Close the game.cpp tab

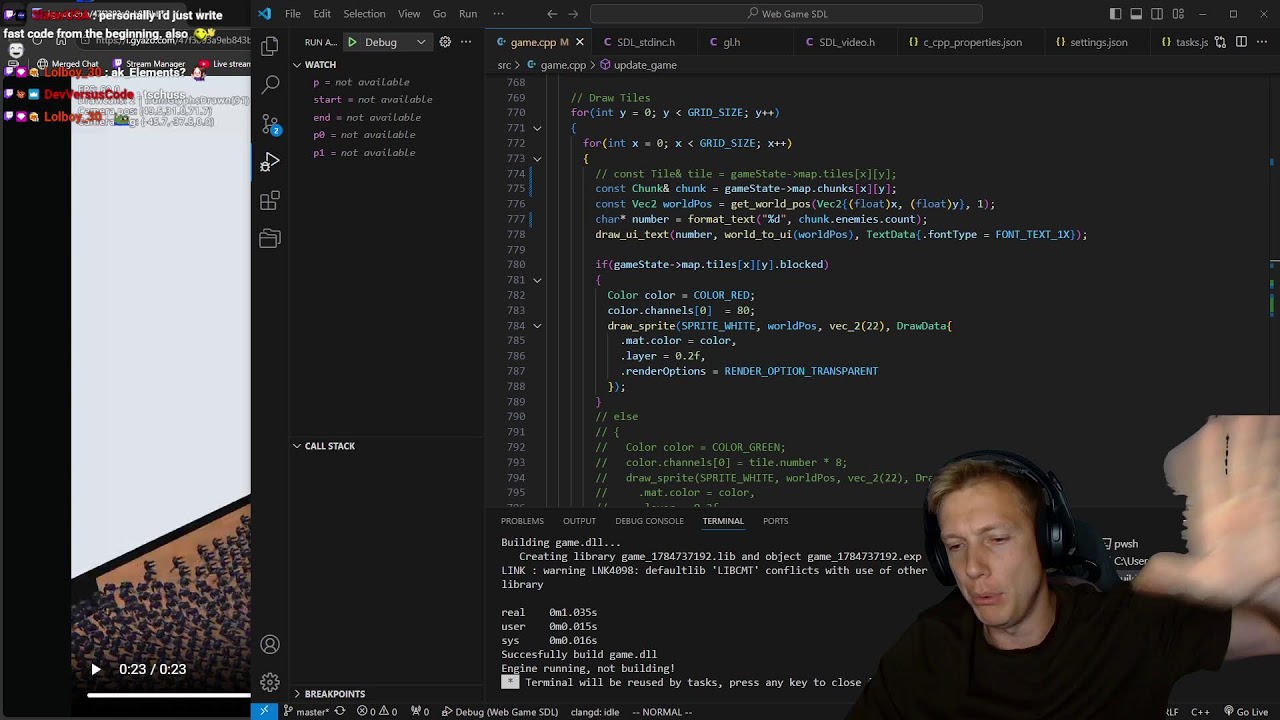pyautogui.click(x=582, y=42)
